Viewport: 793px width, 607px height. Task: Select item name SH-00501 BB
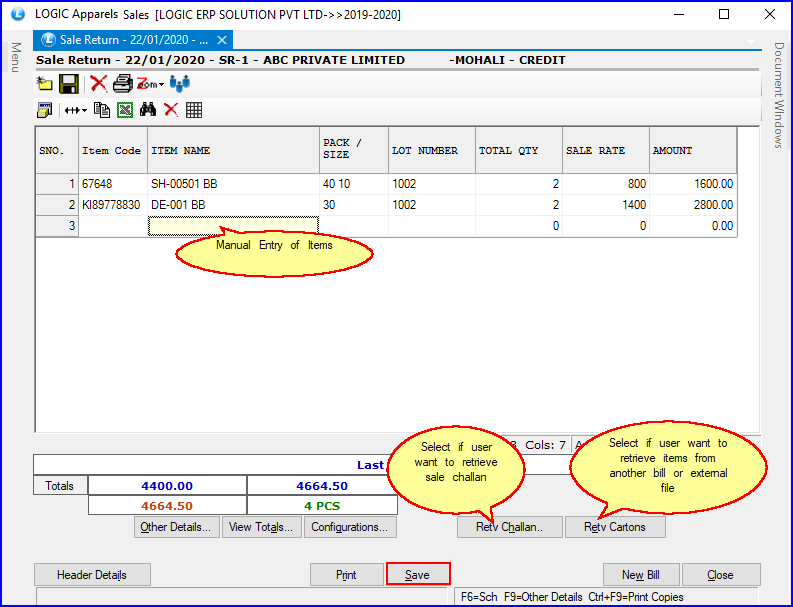point(233,184)
